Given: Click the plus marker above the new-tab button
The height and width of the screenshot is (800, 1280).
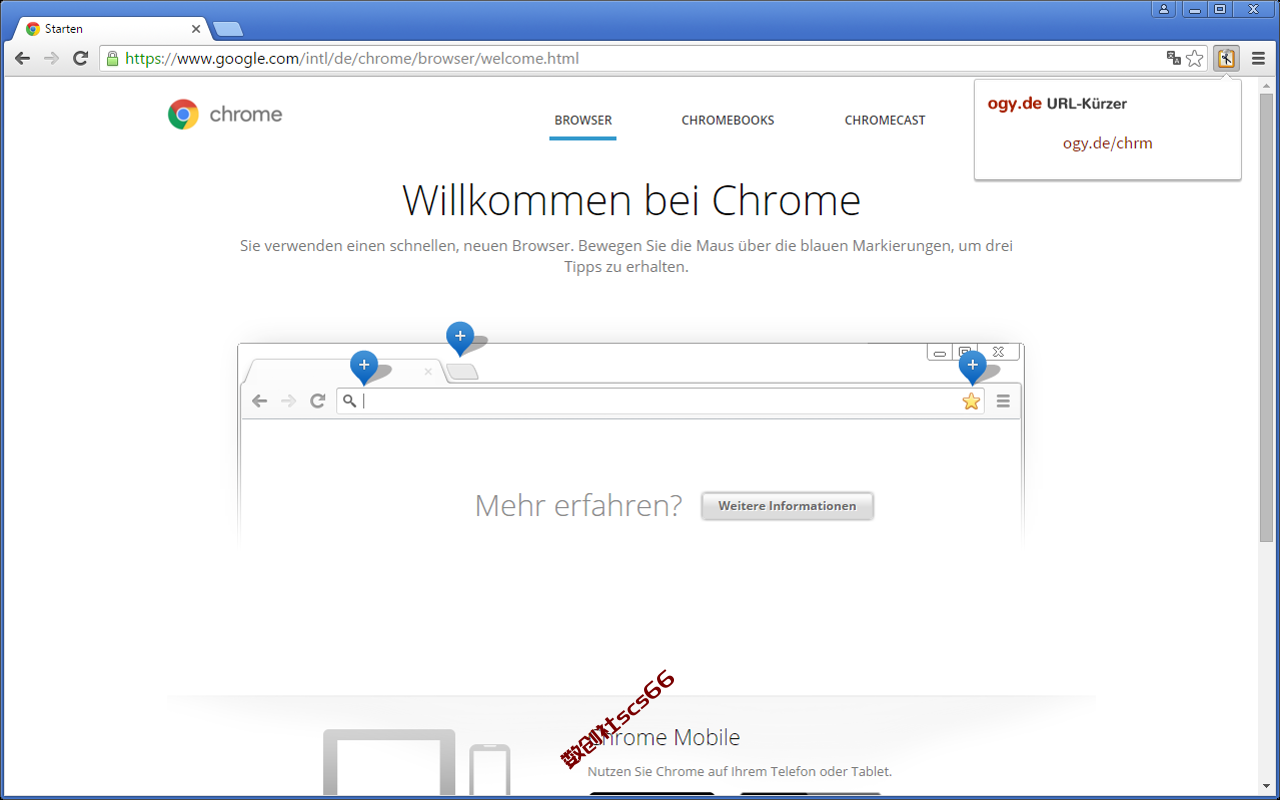Looking at the screenshot, I should tap(460, 338).
